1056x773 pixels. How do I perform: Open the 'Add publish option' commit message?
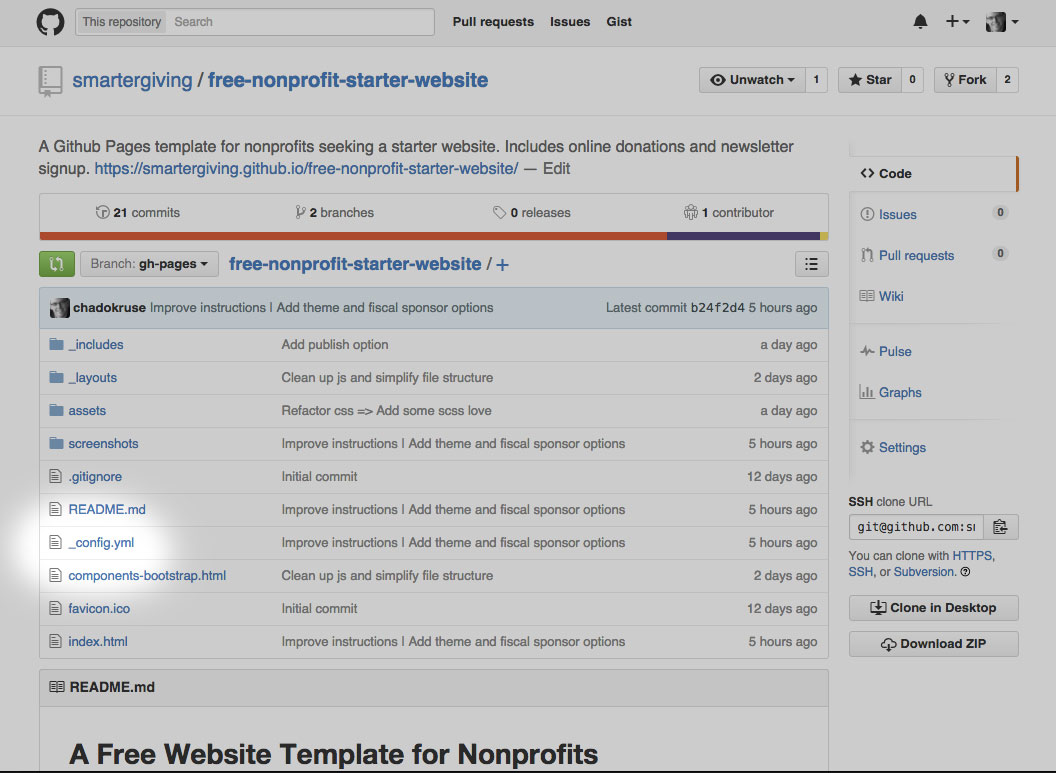pyautogui.click(x=335, y=345)
